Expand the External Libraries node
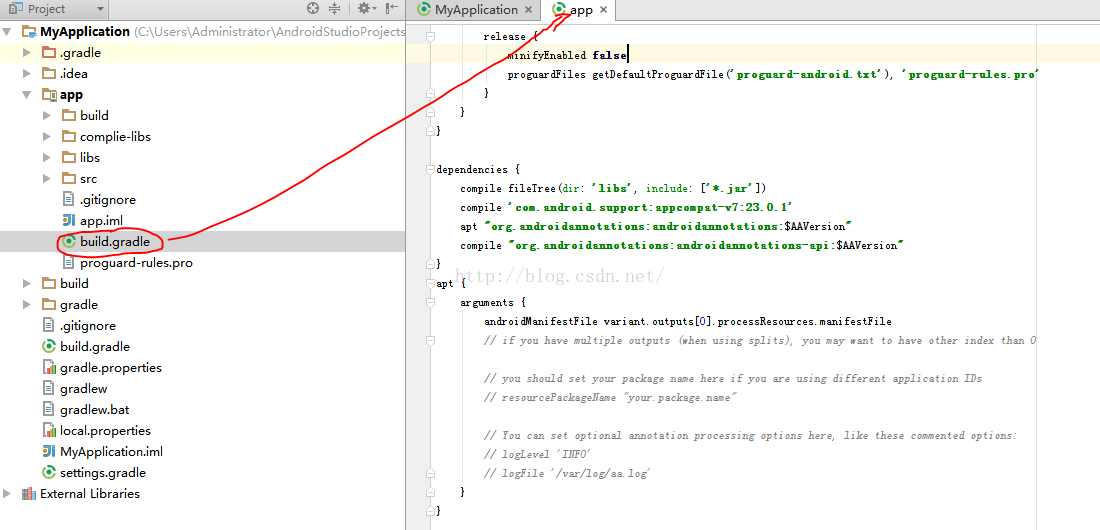The image size is (1100, 530). click(x=8, y=493)
